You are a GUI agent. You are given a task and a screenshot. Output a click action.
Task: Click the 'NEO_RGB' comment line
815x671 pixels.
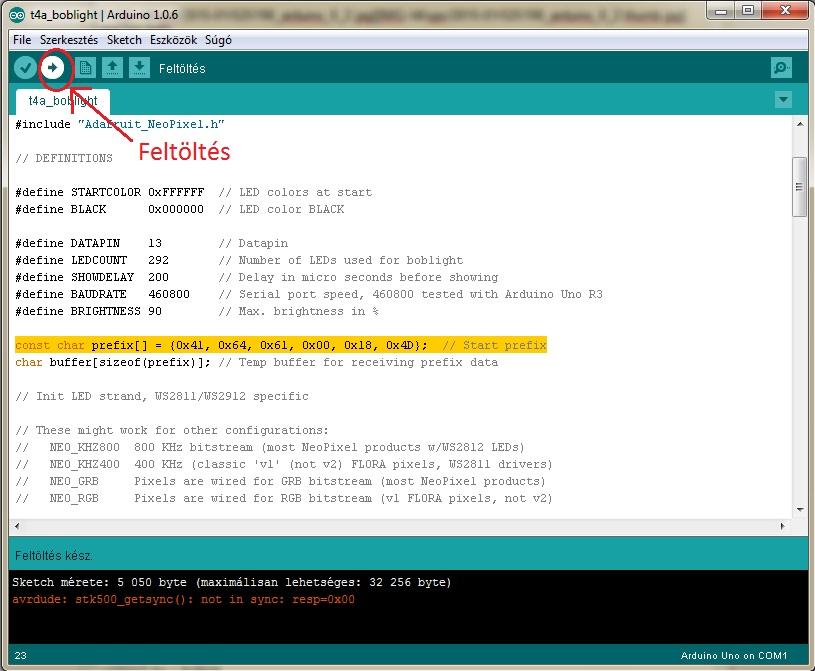pos(284,498)
